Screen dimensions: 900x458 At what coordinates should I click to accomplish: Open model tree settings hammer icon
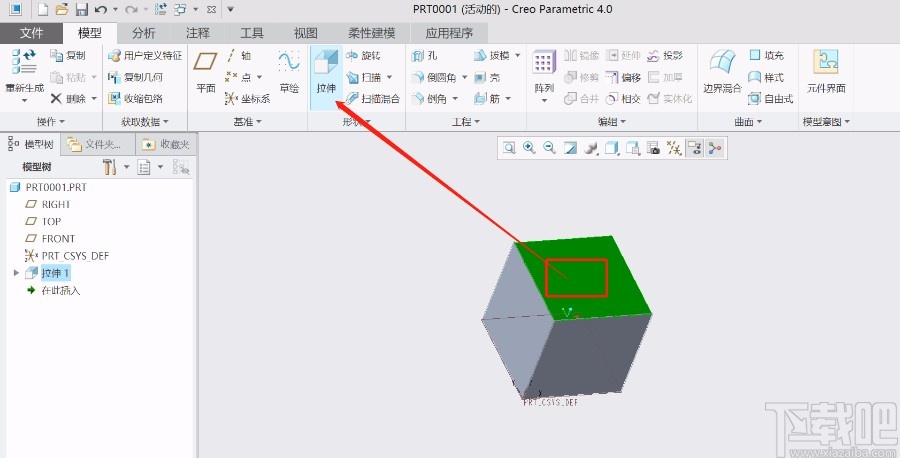109,167
